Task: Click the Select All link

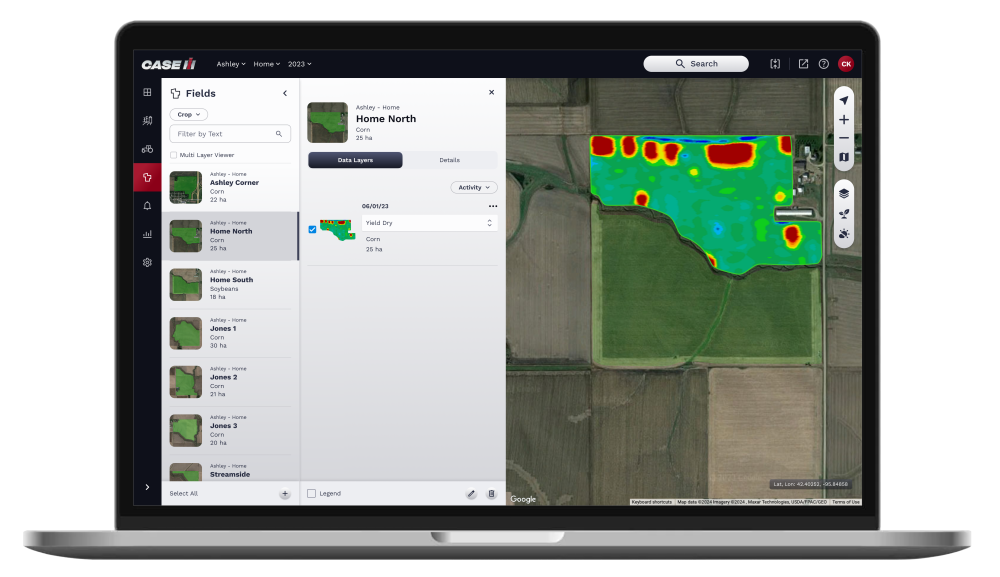Action: (x=183, y=494)
